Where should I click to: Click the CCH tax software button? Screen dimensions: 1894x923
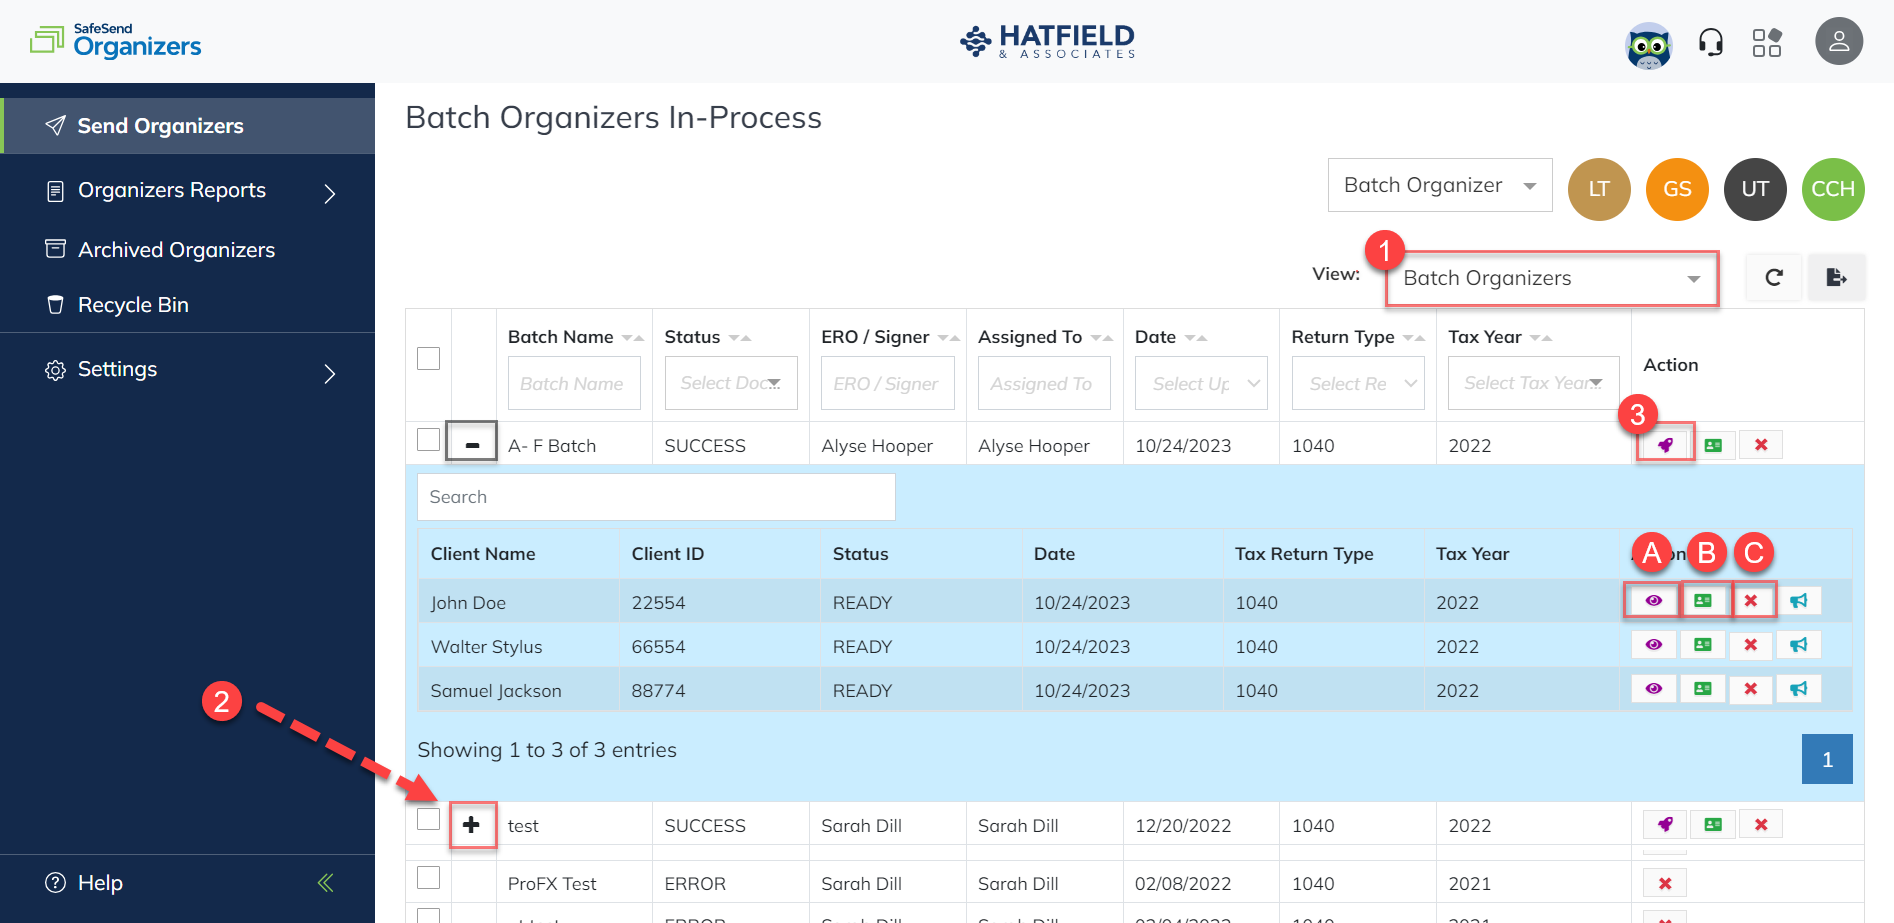pos(1833,189)
